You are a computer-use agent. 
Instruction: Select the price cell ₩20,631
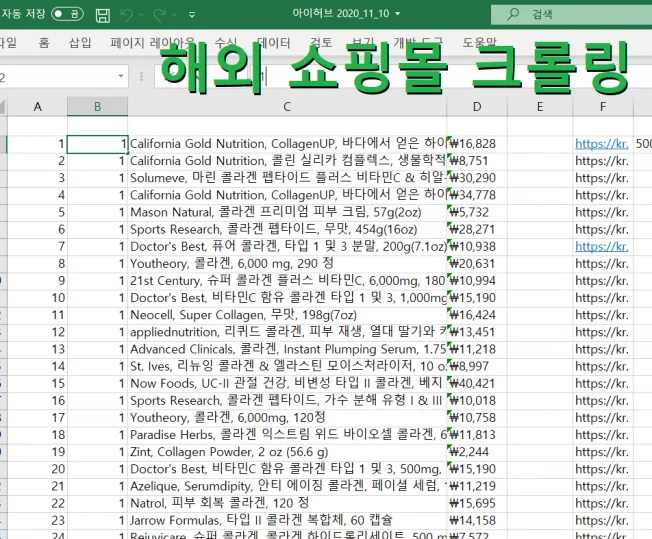pyautogui.click(x=477, y=264)
